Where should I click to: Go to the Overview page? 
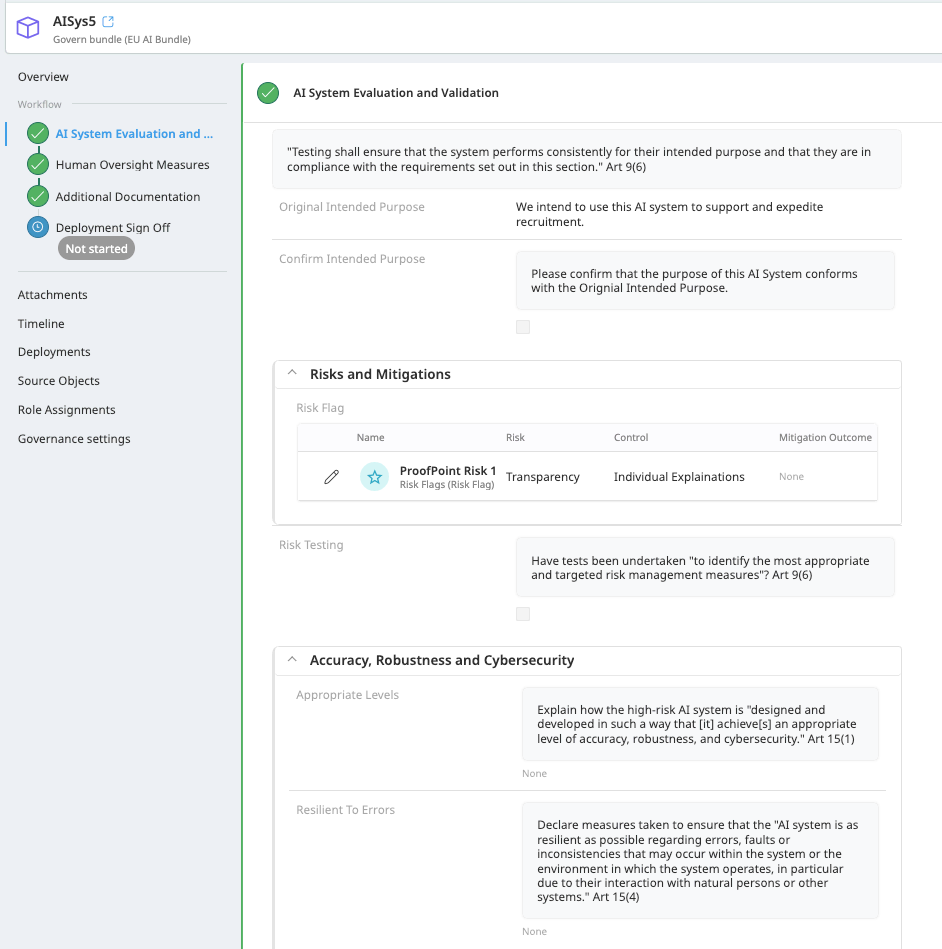pos(43,76)
